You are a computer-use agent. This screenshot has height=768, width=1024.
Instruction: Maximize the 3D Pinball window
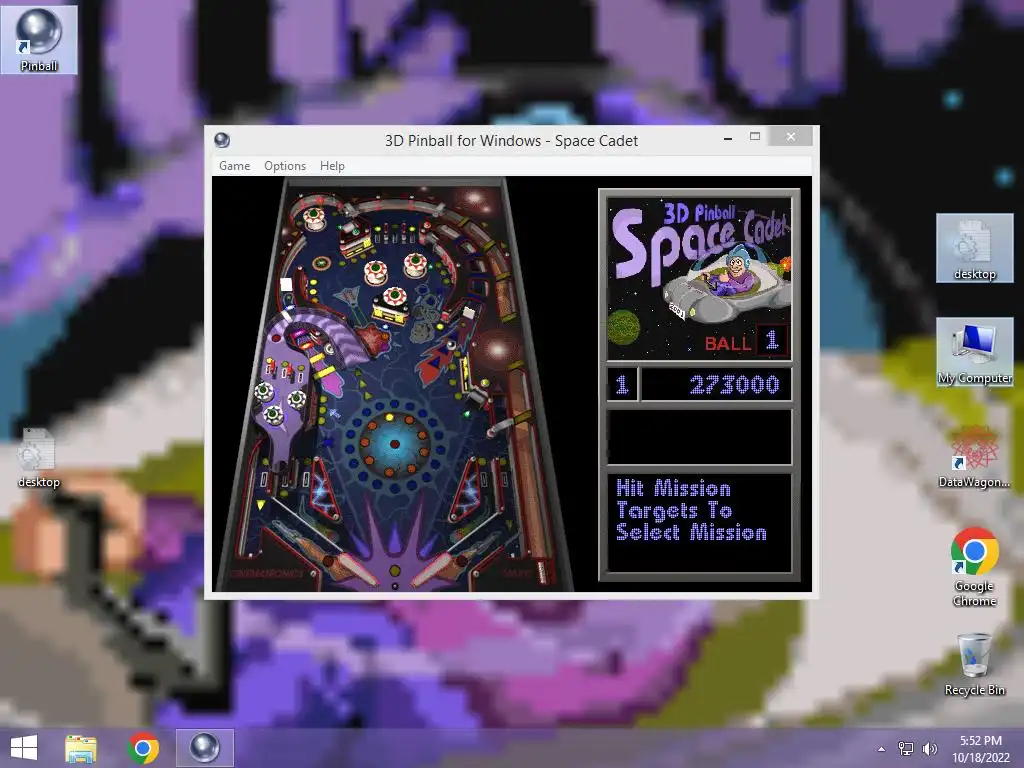(x=755, y=136)
